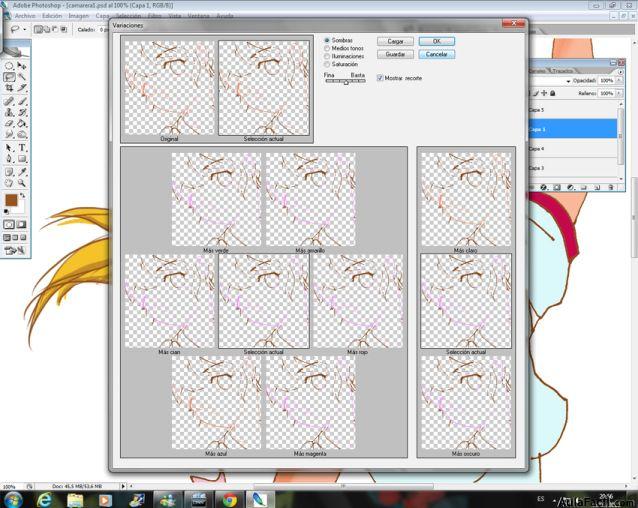Select the Type tool
638x508 pixels.
point(22,148)
